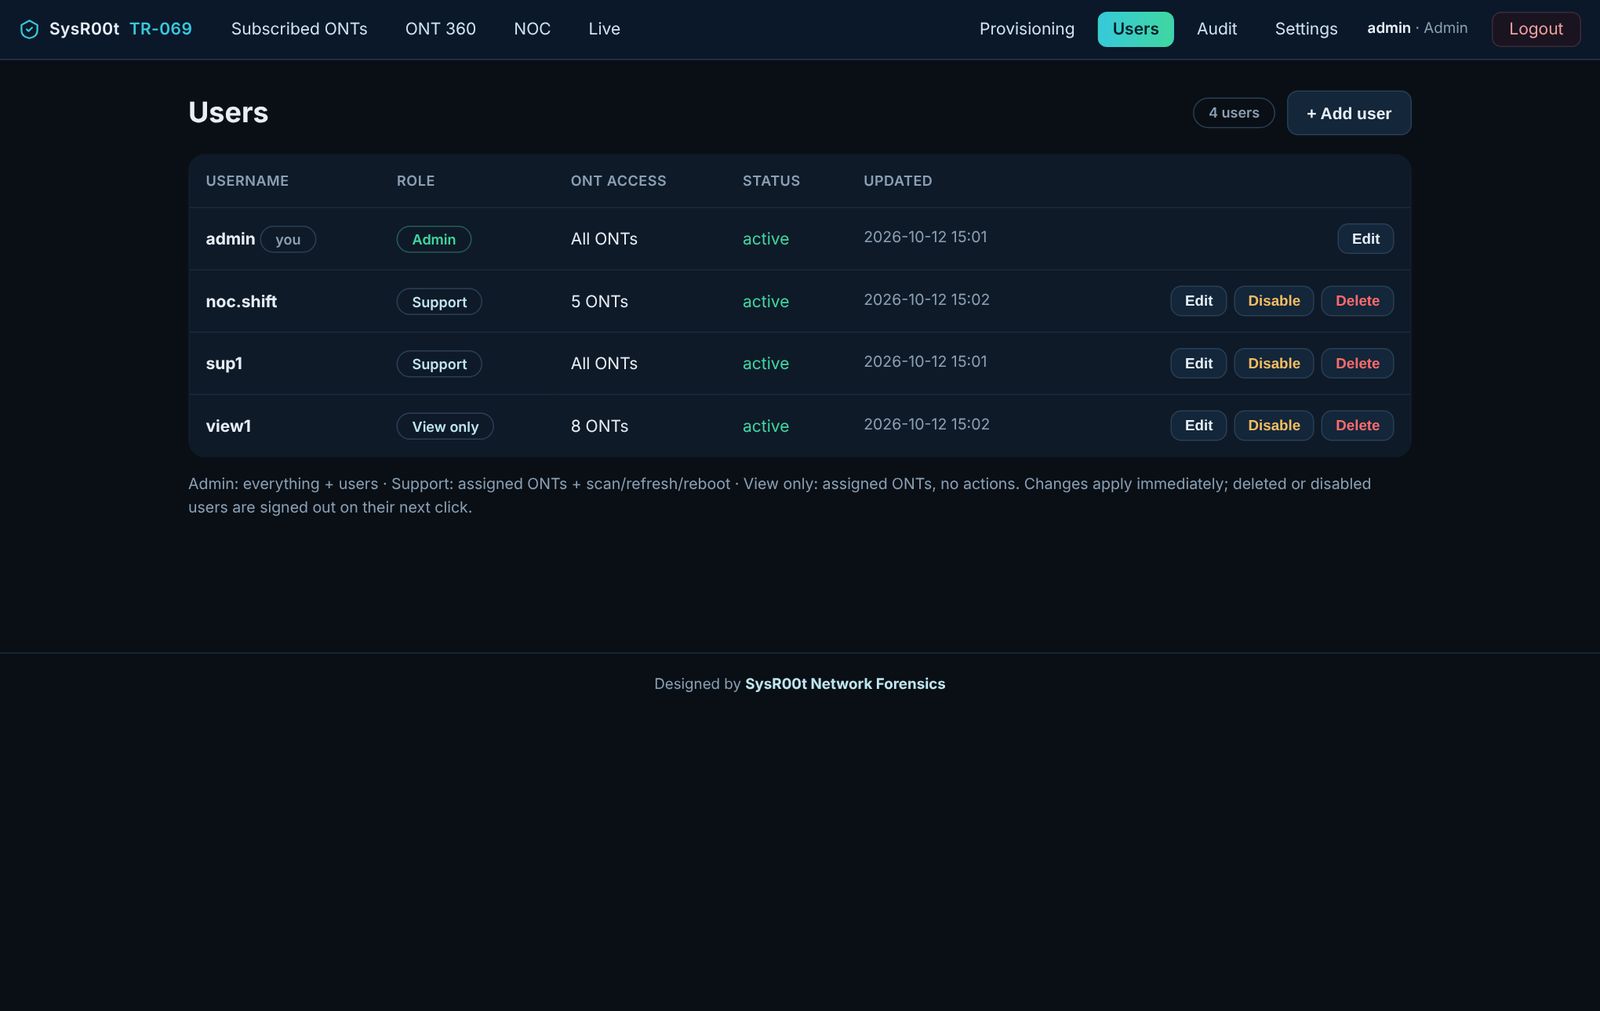Screen dimensions: 1600x1011
Task: Disable the view1 user
Action: (1273, 425)
